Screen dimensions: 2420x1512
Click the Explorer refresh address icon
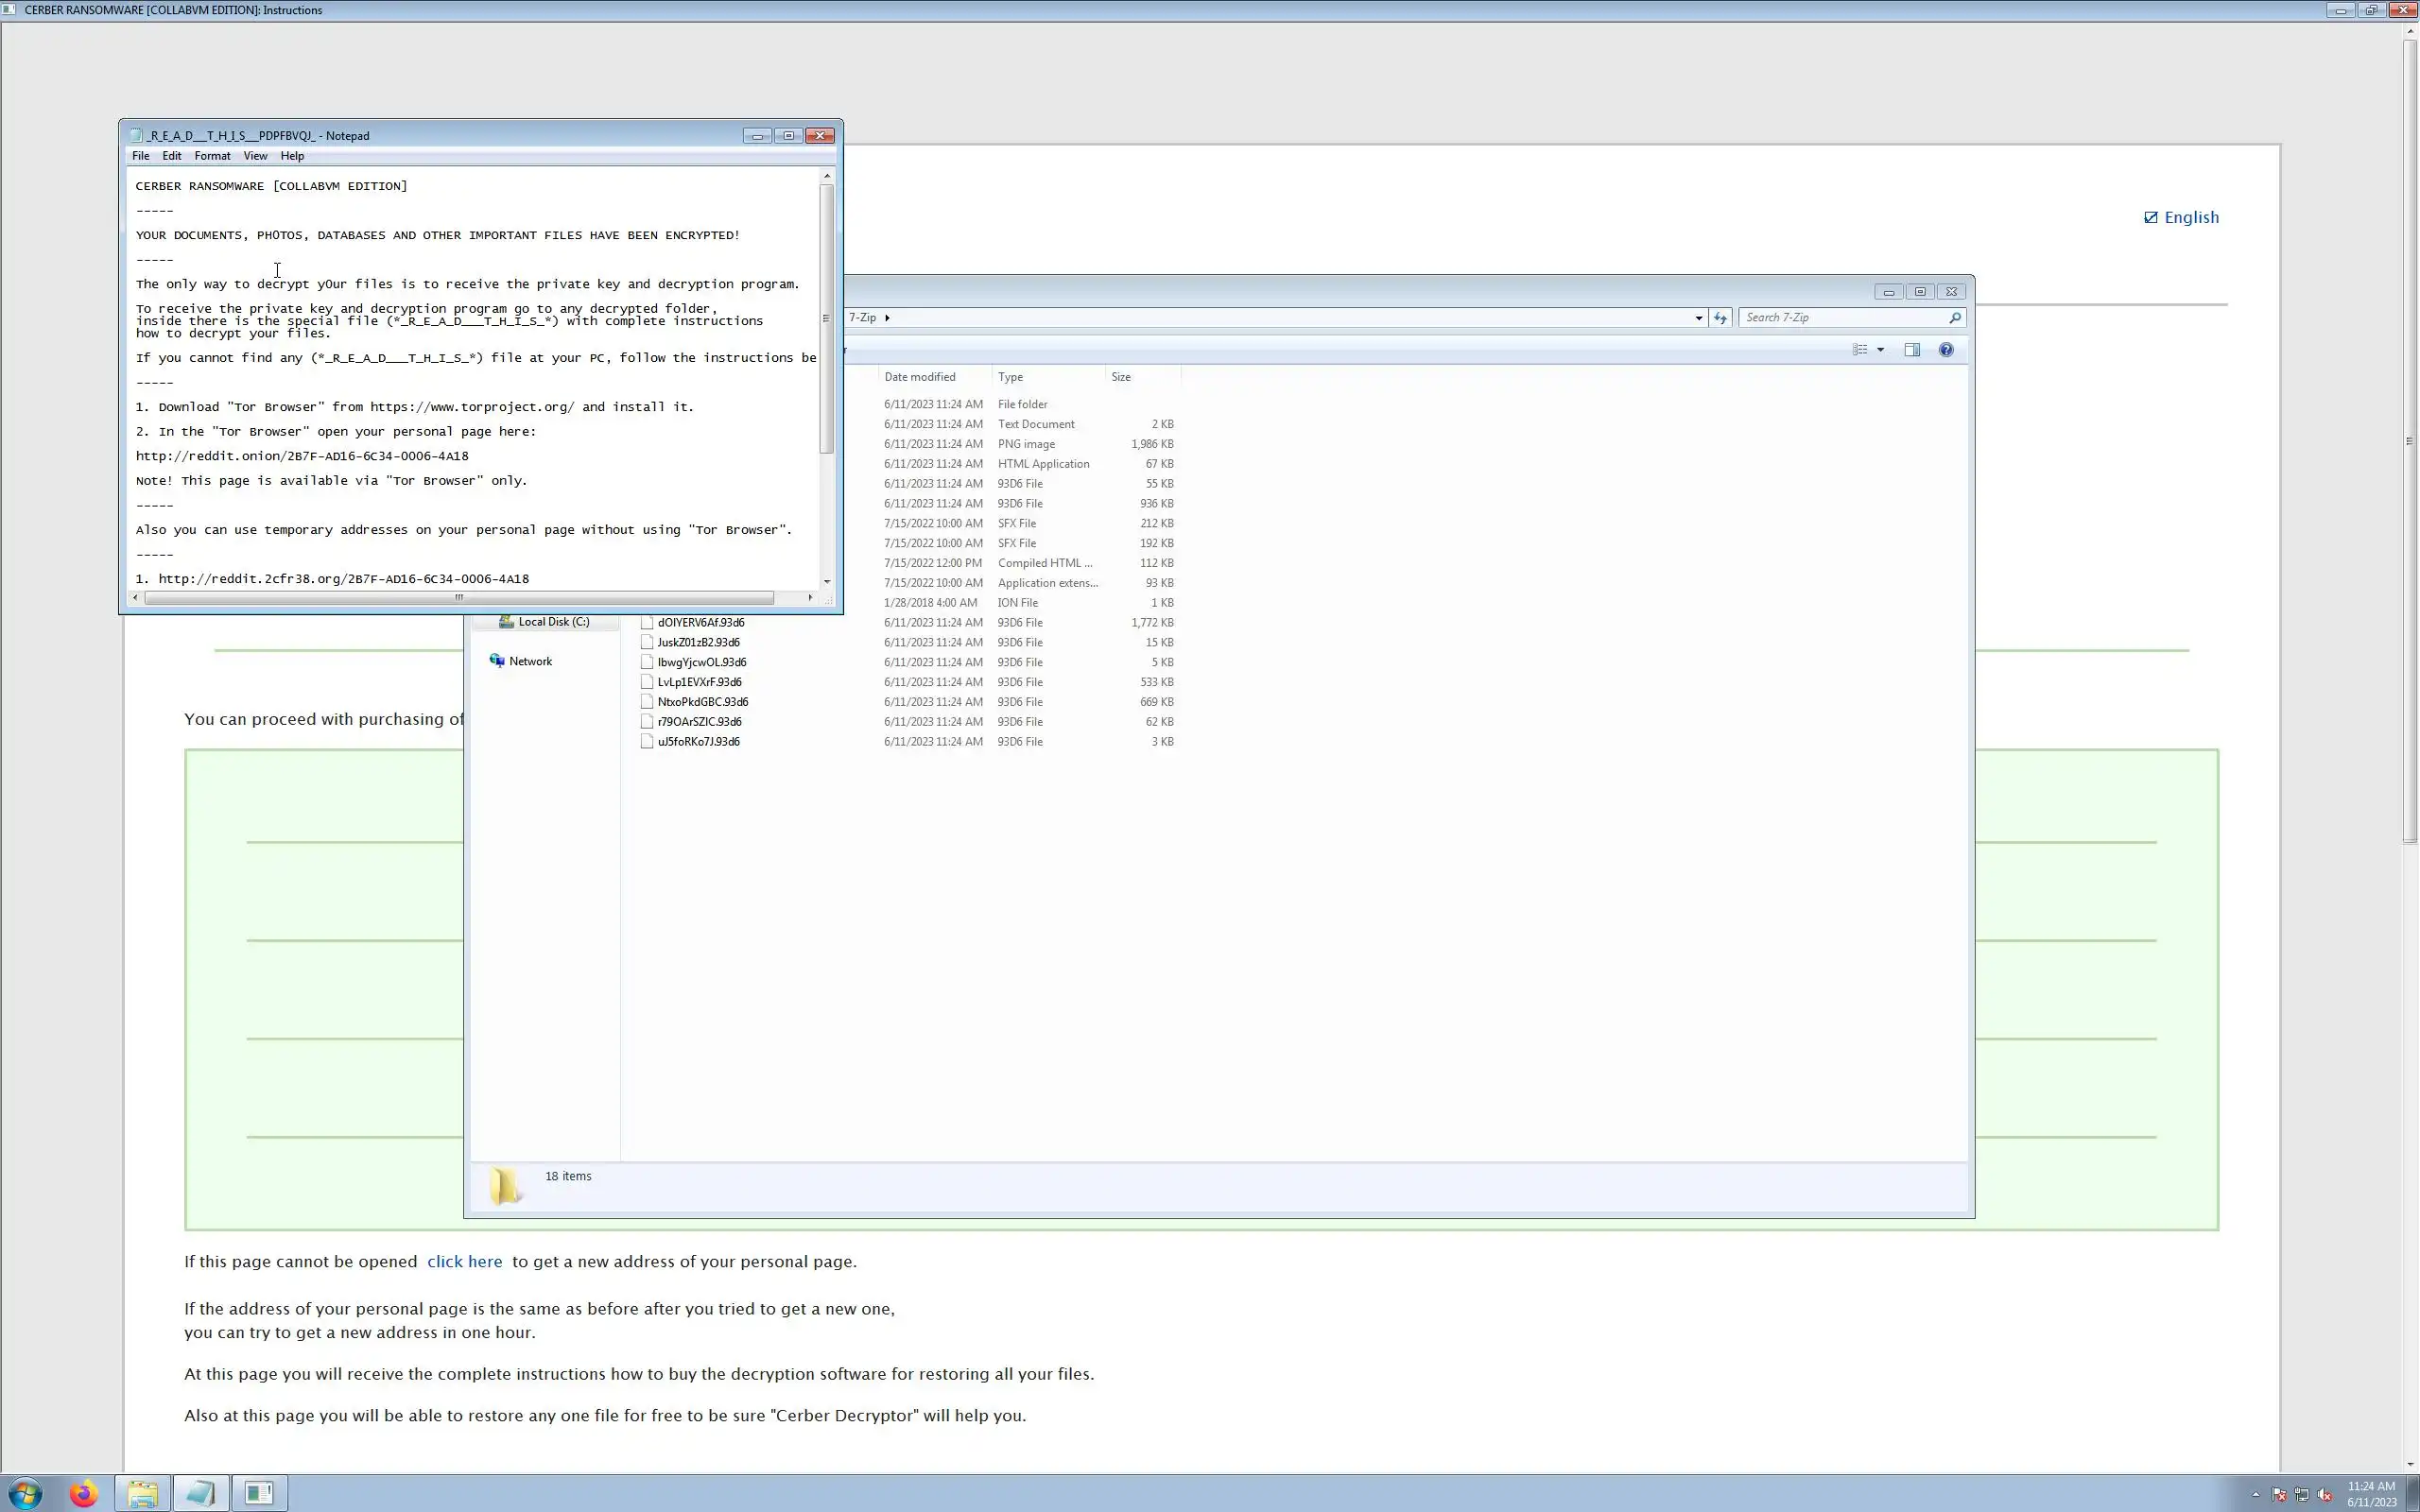pos(1720,318)
